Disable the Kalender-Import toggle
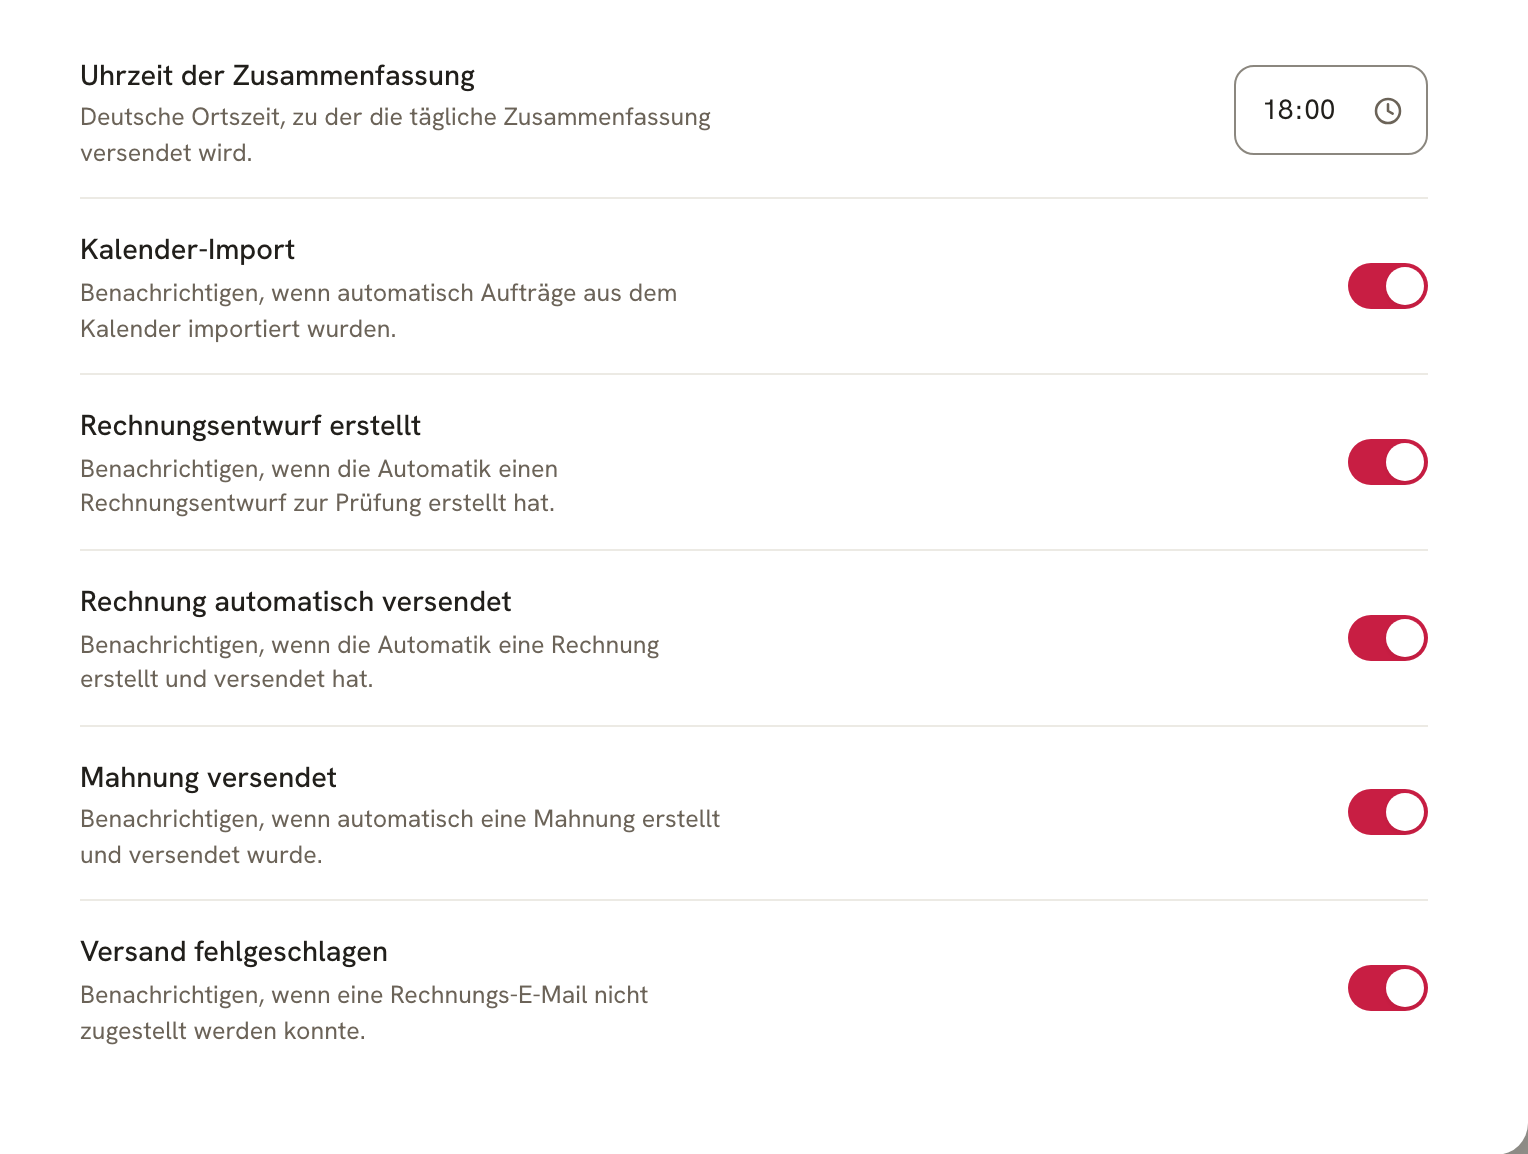Viewport: 1528px width, 1154px height. click(1387, 286)
